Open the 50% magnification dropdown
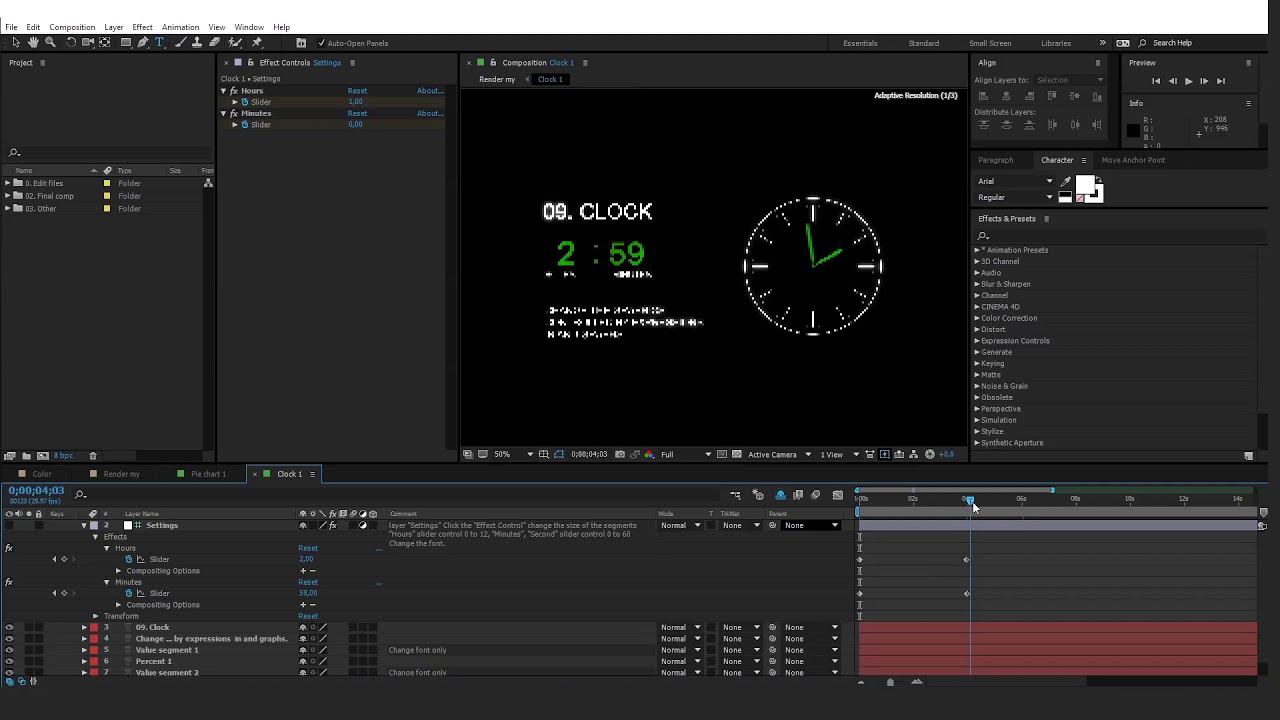1280x720 pixels. tap(509, 455)
